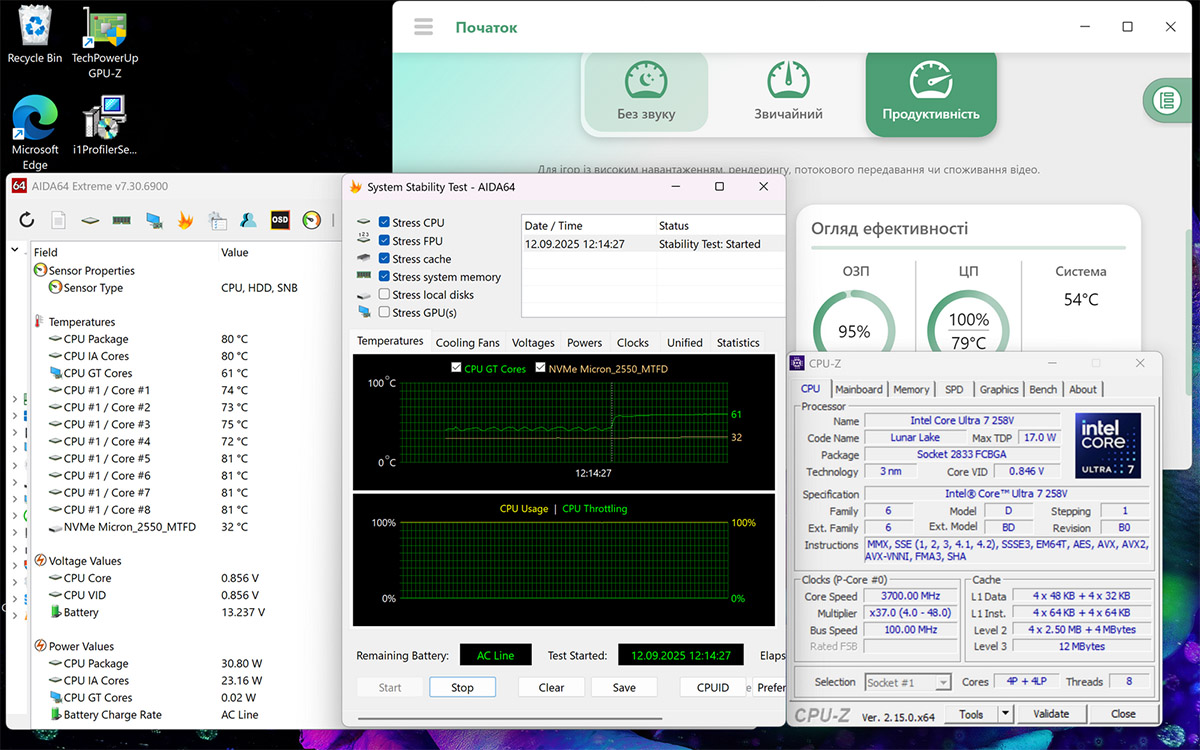Viewport: 1200px width, 750px height.
Task: Click the Sensor Properties gauge icon
Action: coord(40,271)
